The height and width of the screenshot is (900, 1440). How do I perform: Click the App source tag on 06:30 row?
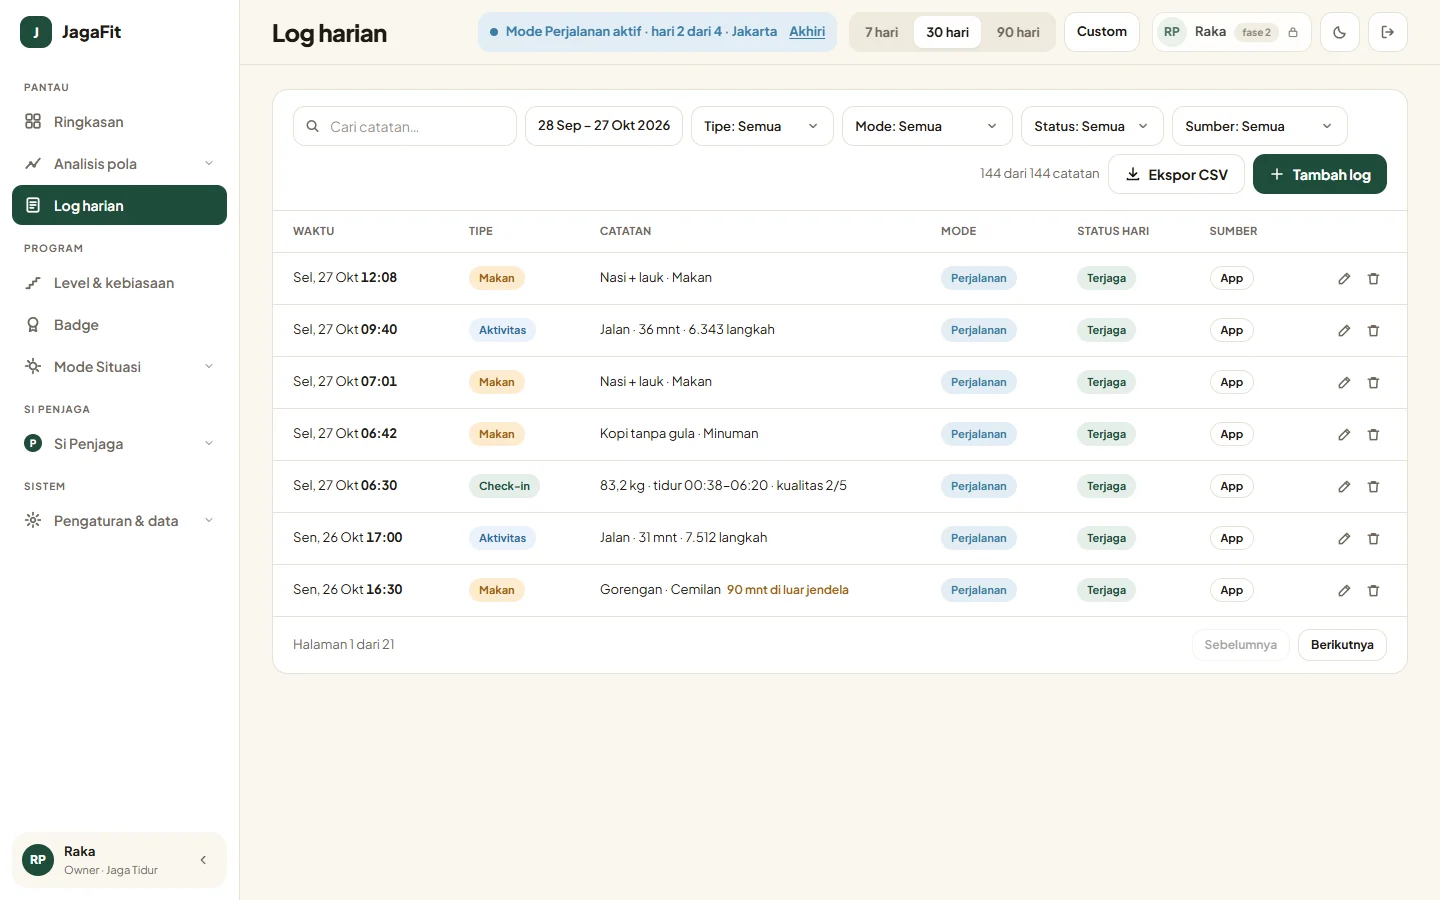(1232, 487)
